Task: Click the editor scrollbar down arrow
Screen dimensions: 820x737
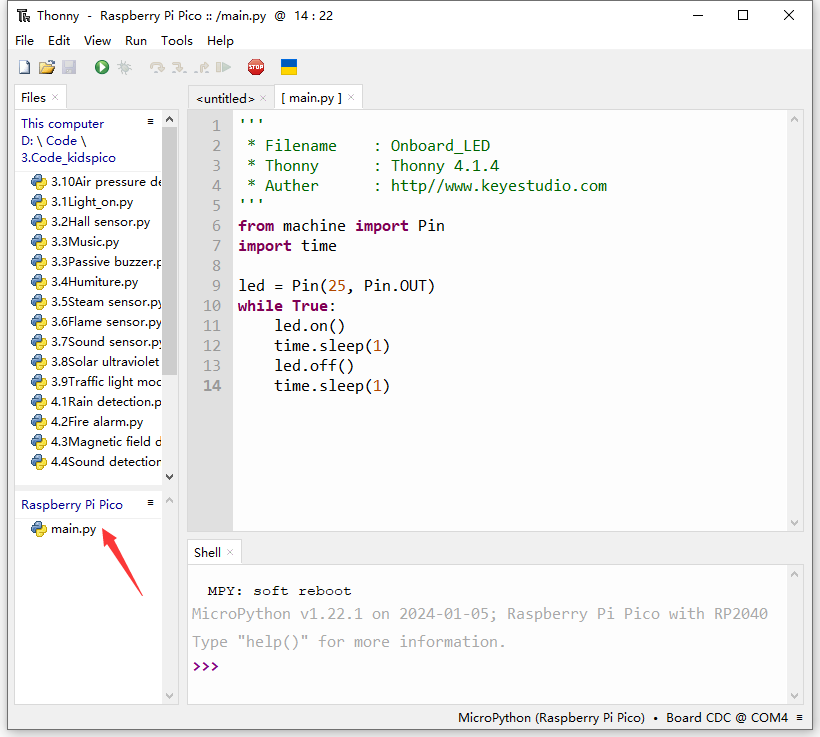Action: [794, 523]
